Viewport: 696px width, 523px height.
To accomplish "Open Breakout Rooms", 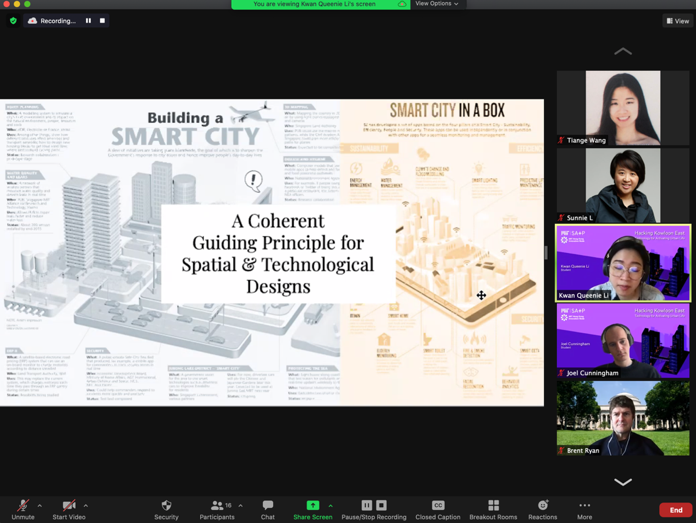I will [493, 509].
